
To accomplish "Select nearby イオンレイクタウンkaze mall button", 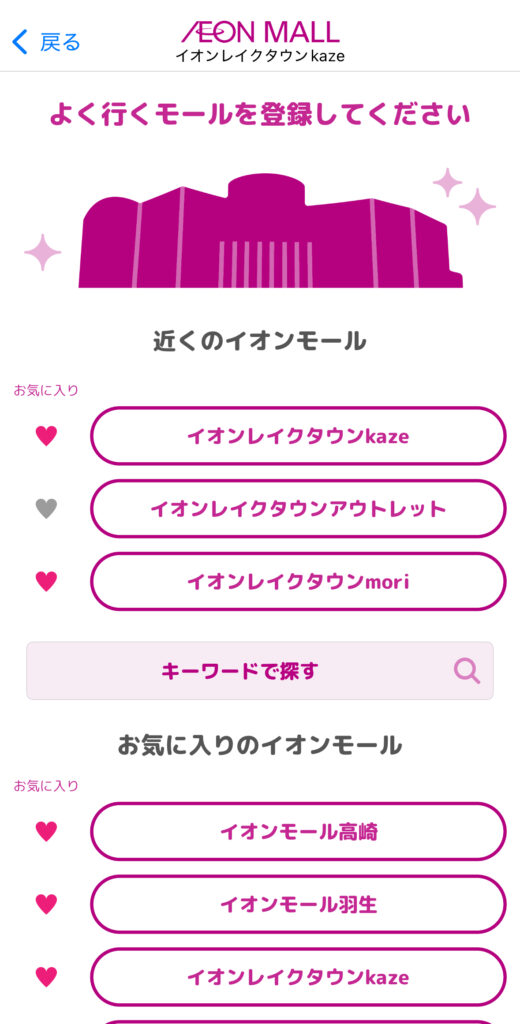I will 298,436.
